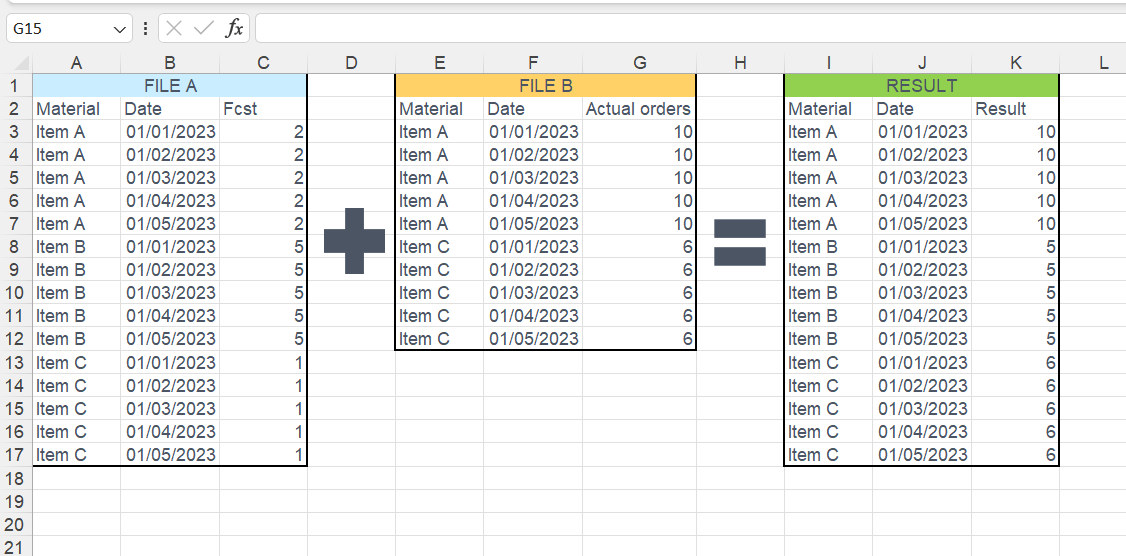Click the Cancel X icon in formula bar
Viewport: 1126px width, 556px height.
coord(175,29)
